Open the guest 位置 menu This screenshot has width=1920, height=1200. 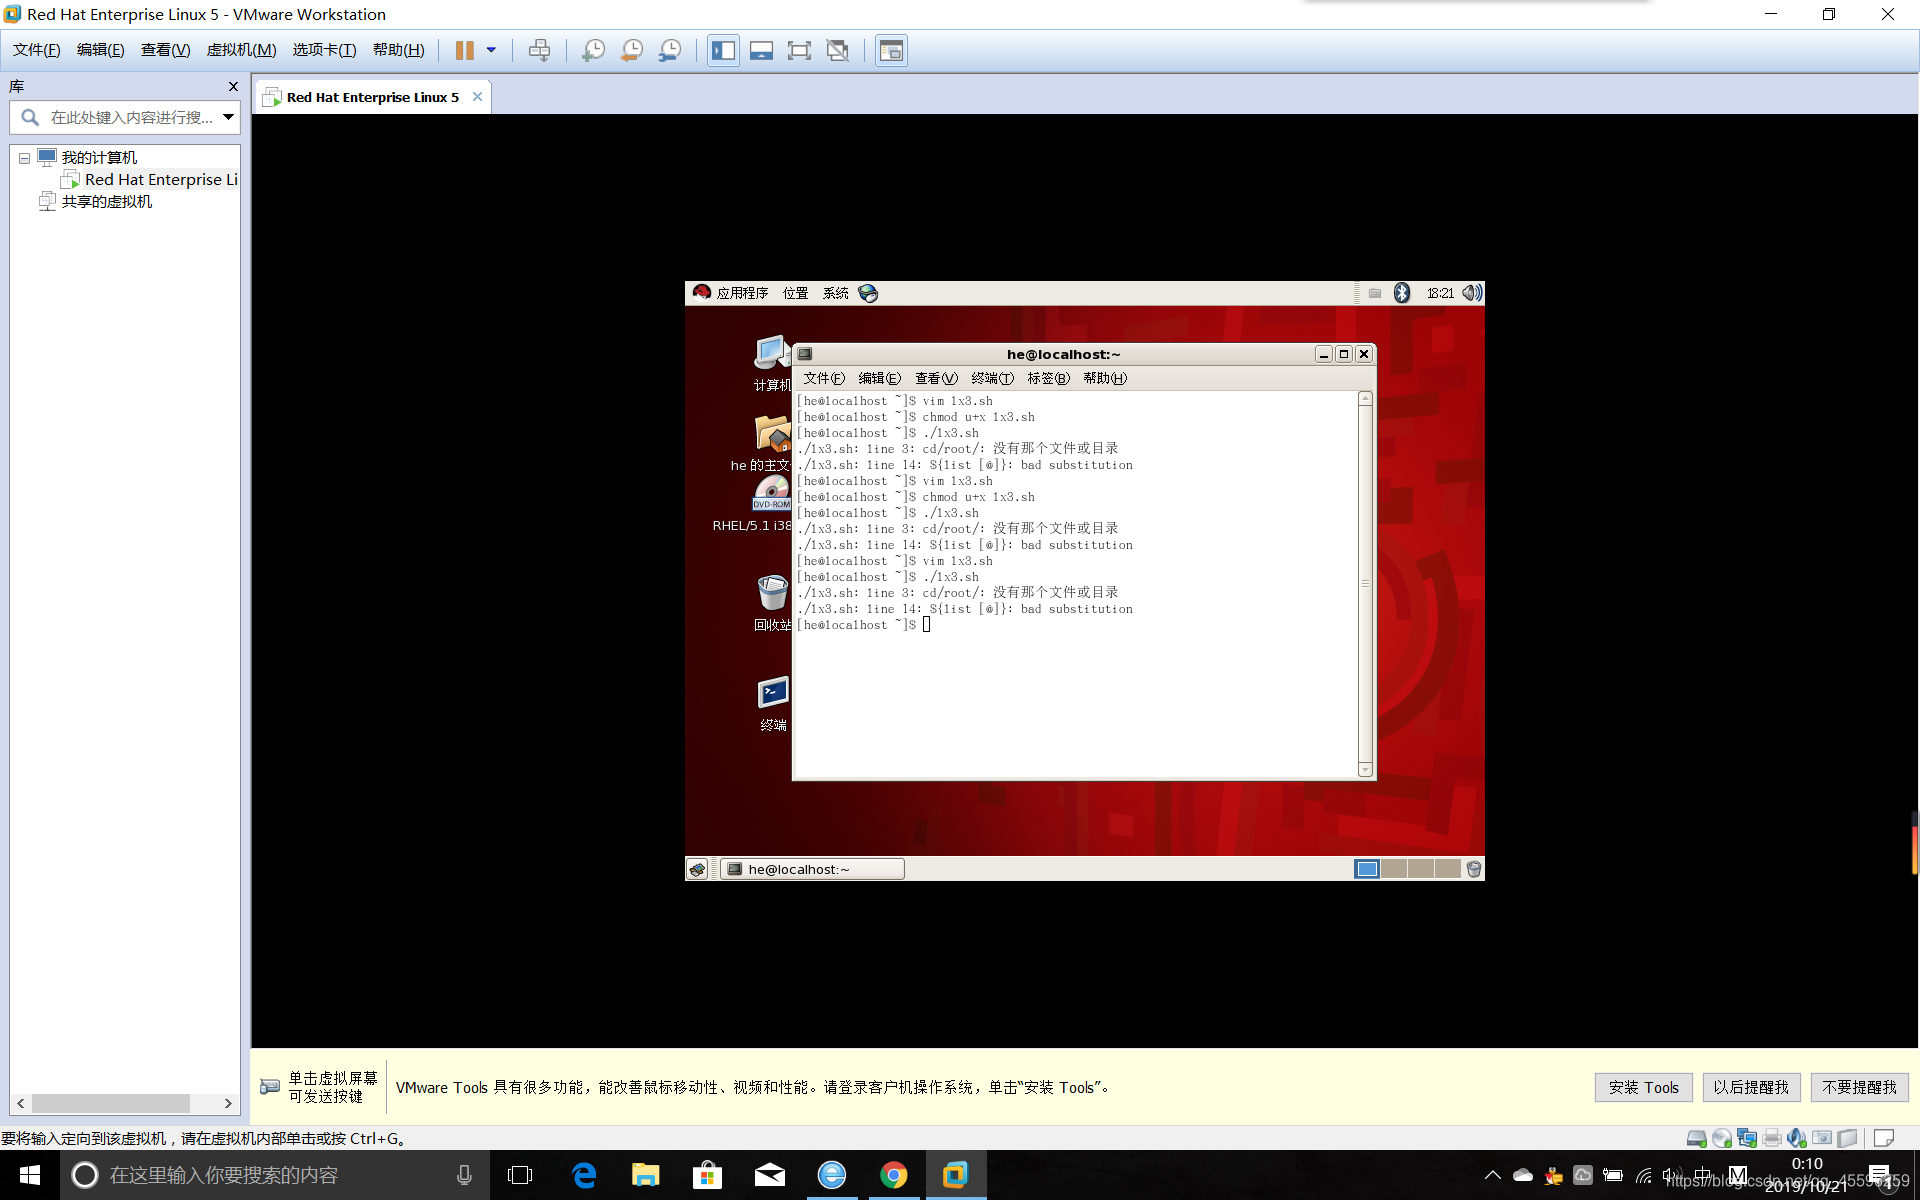click(x=795, y=293)
